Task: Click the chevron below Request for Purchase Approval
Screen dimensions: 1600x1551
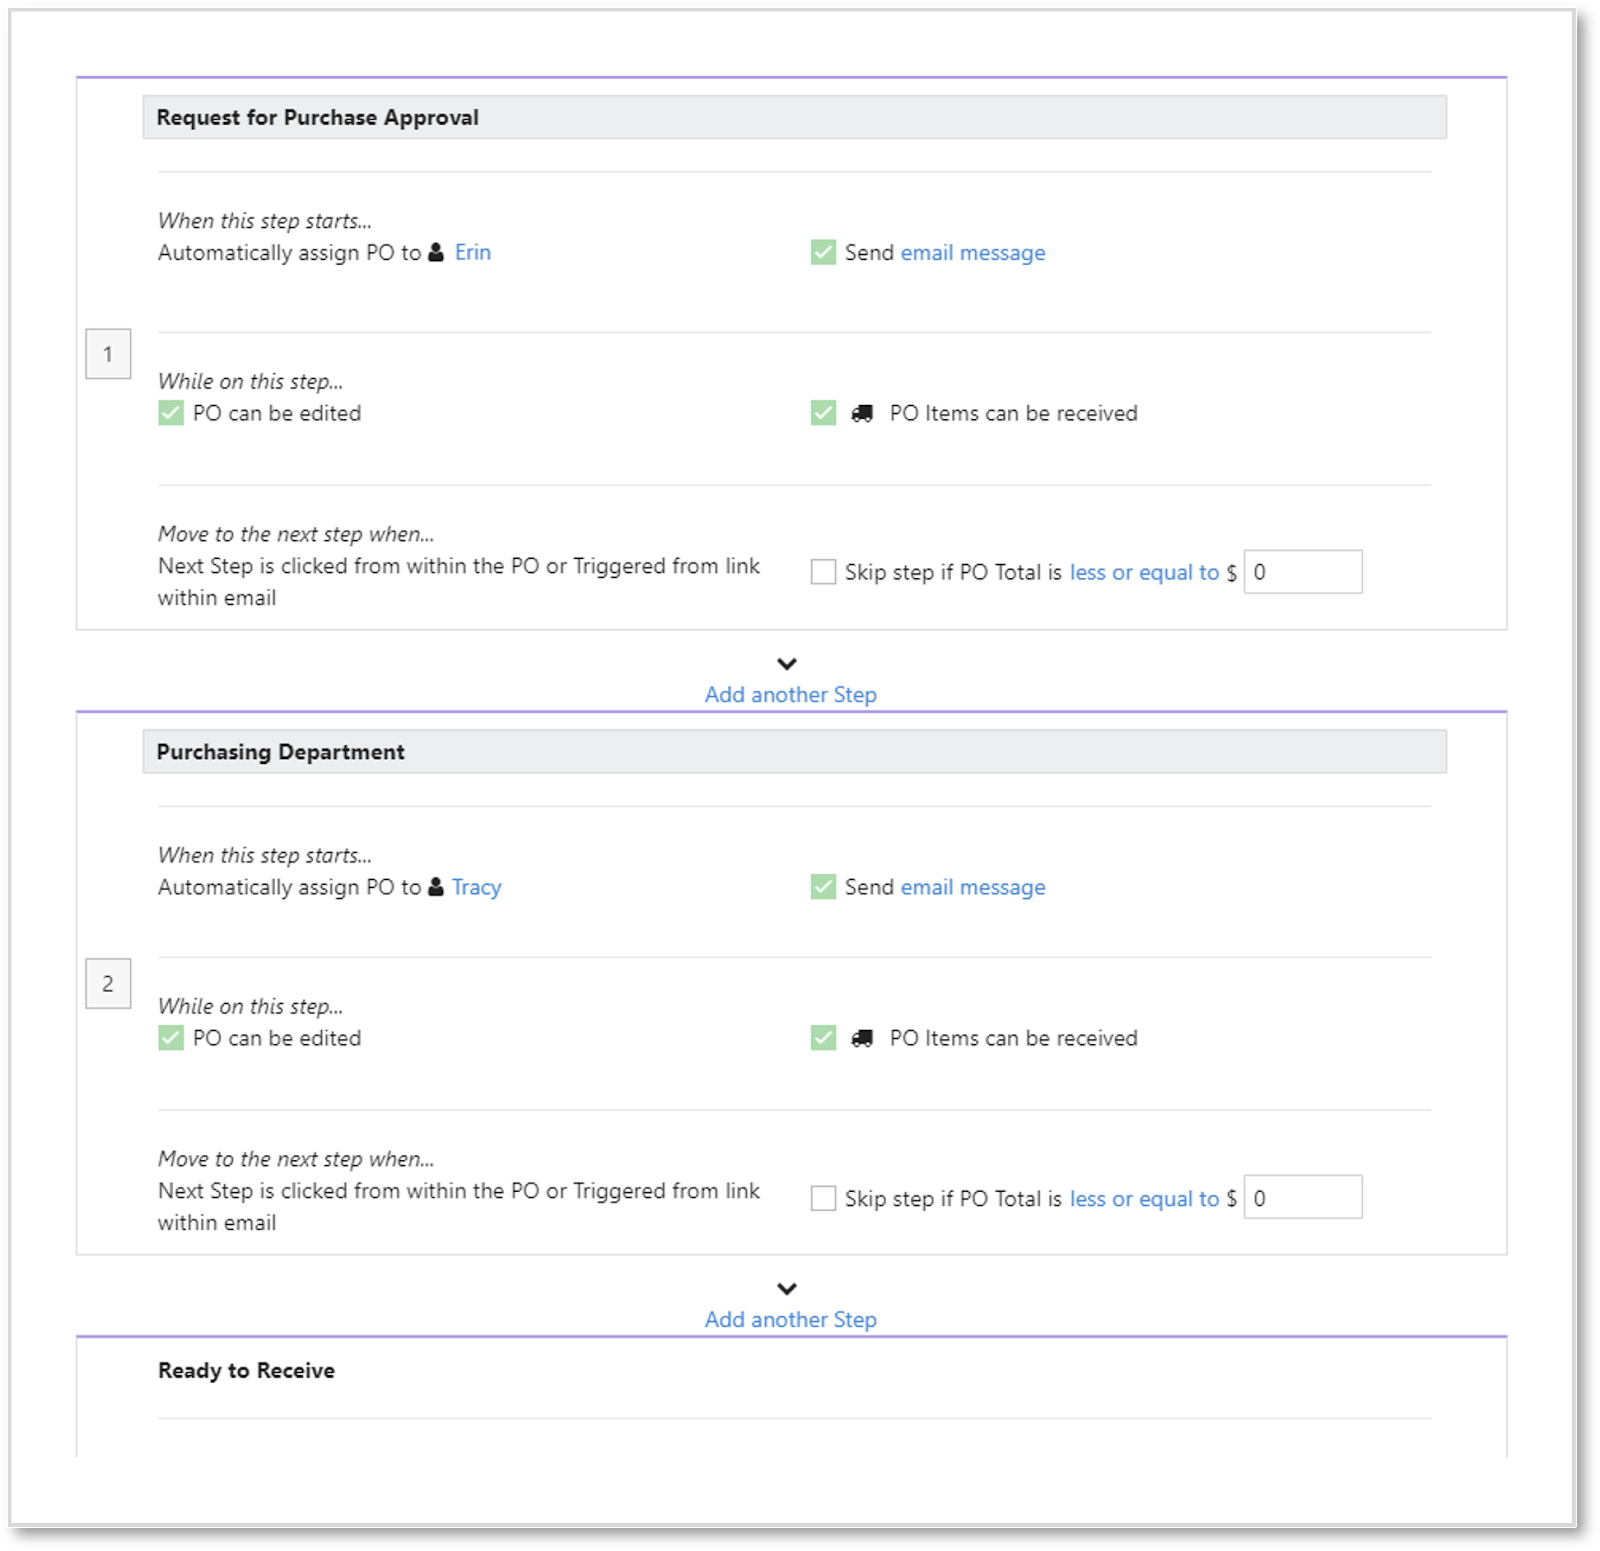Action: (x=787, y=664)
